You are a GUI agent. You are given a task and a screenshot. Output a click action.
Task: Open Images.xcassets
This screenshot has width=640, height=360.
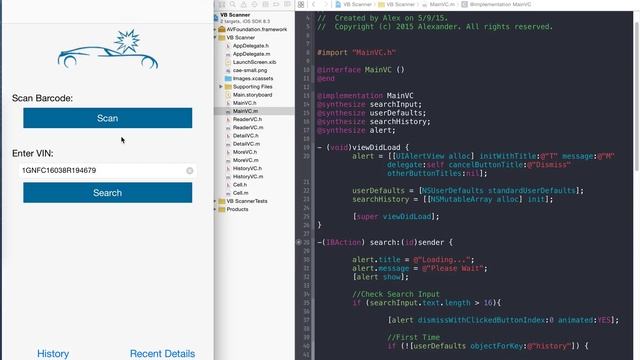(x=253, y=78)
